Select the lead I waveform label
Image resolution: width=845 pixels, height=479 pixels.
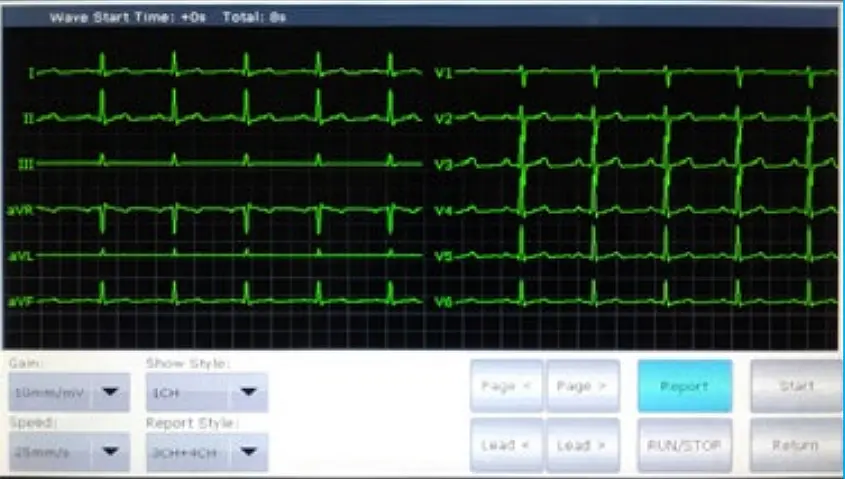[31, 73]
